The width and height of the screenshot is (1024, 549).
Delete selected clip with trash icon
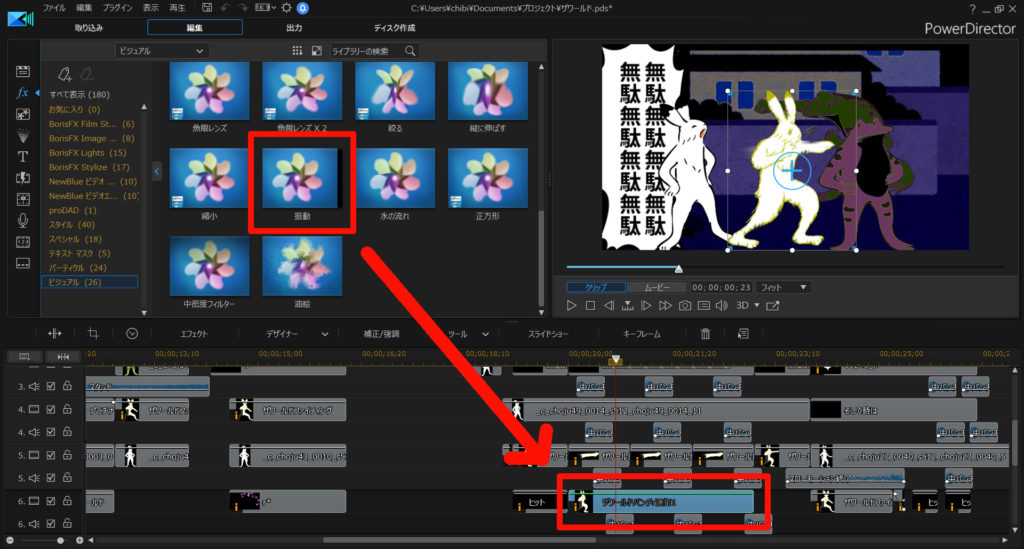click(x=705, y=334)
